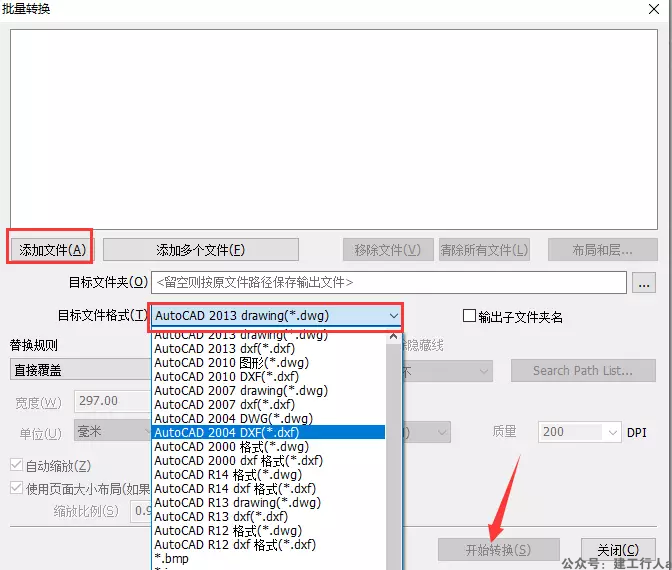Select AutoCAD 2010 DXF(*.dxf) option
This screenshot has width=672, height=570.
(268, 376)
